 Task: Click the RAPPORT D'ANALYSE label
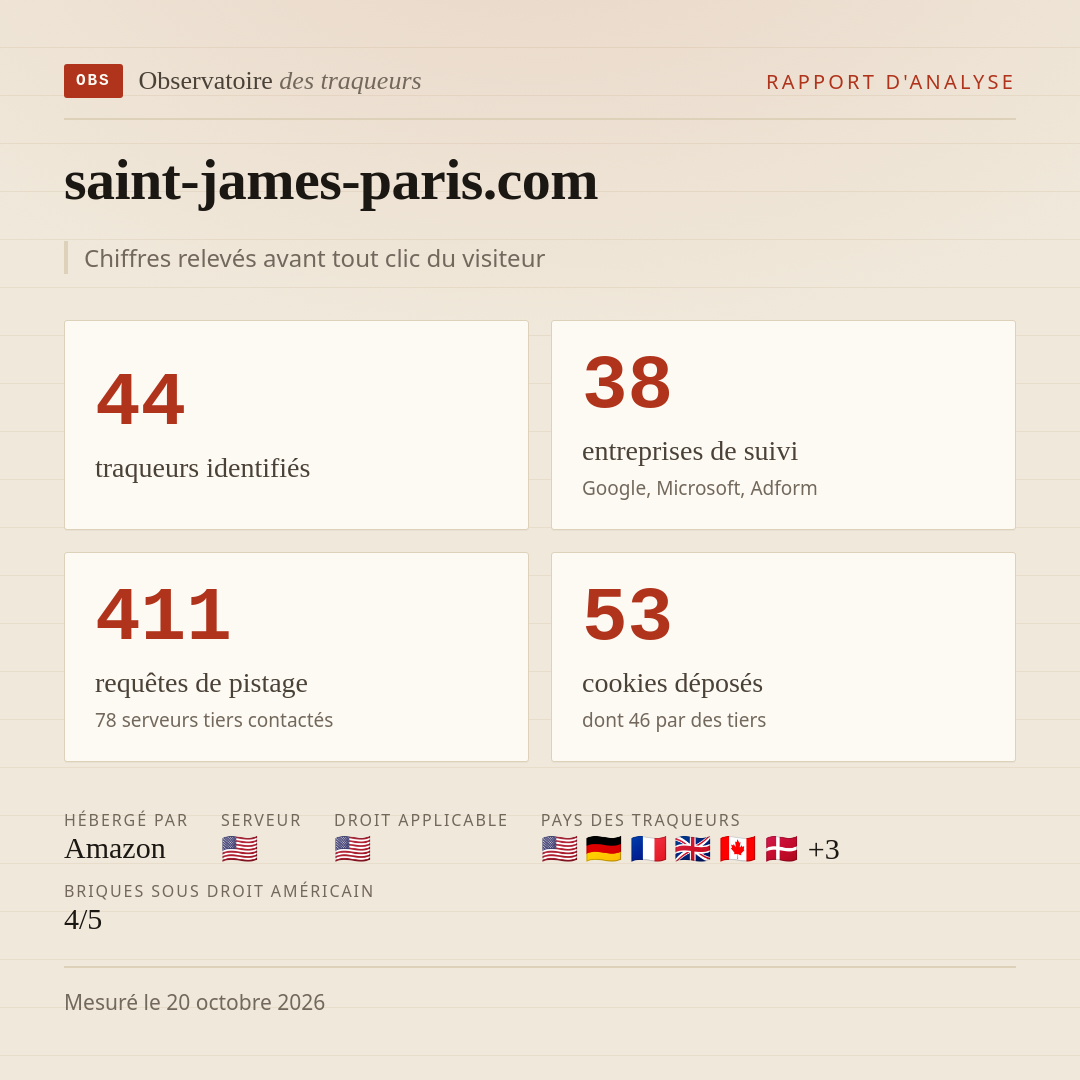[x=890, y=82]
